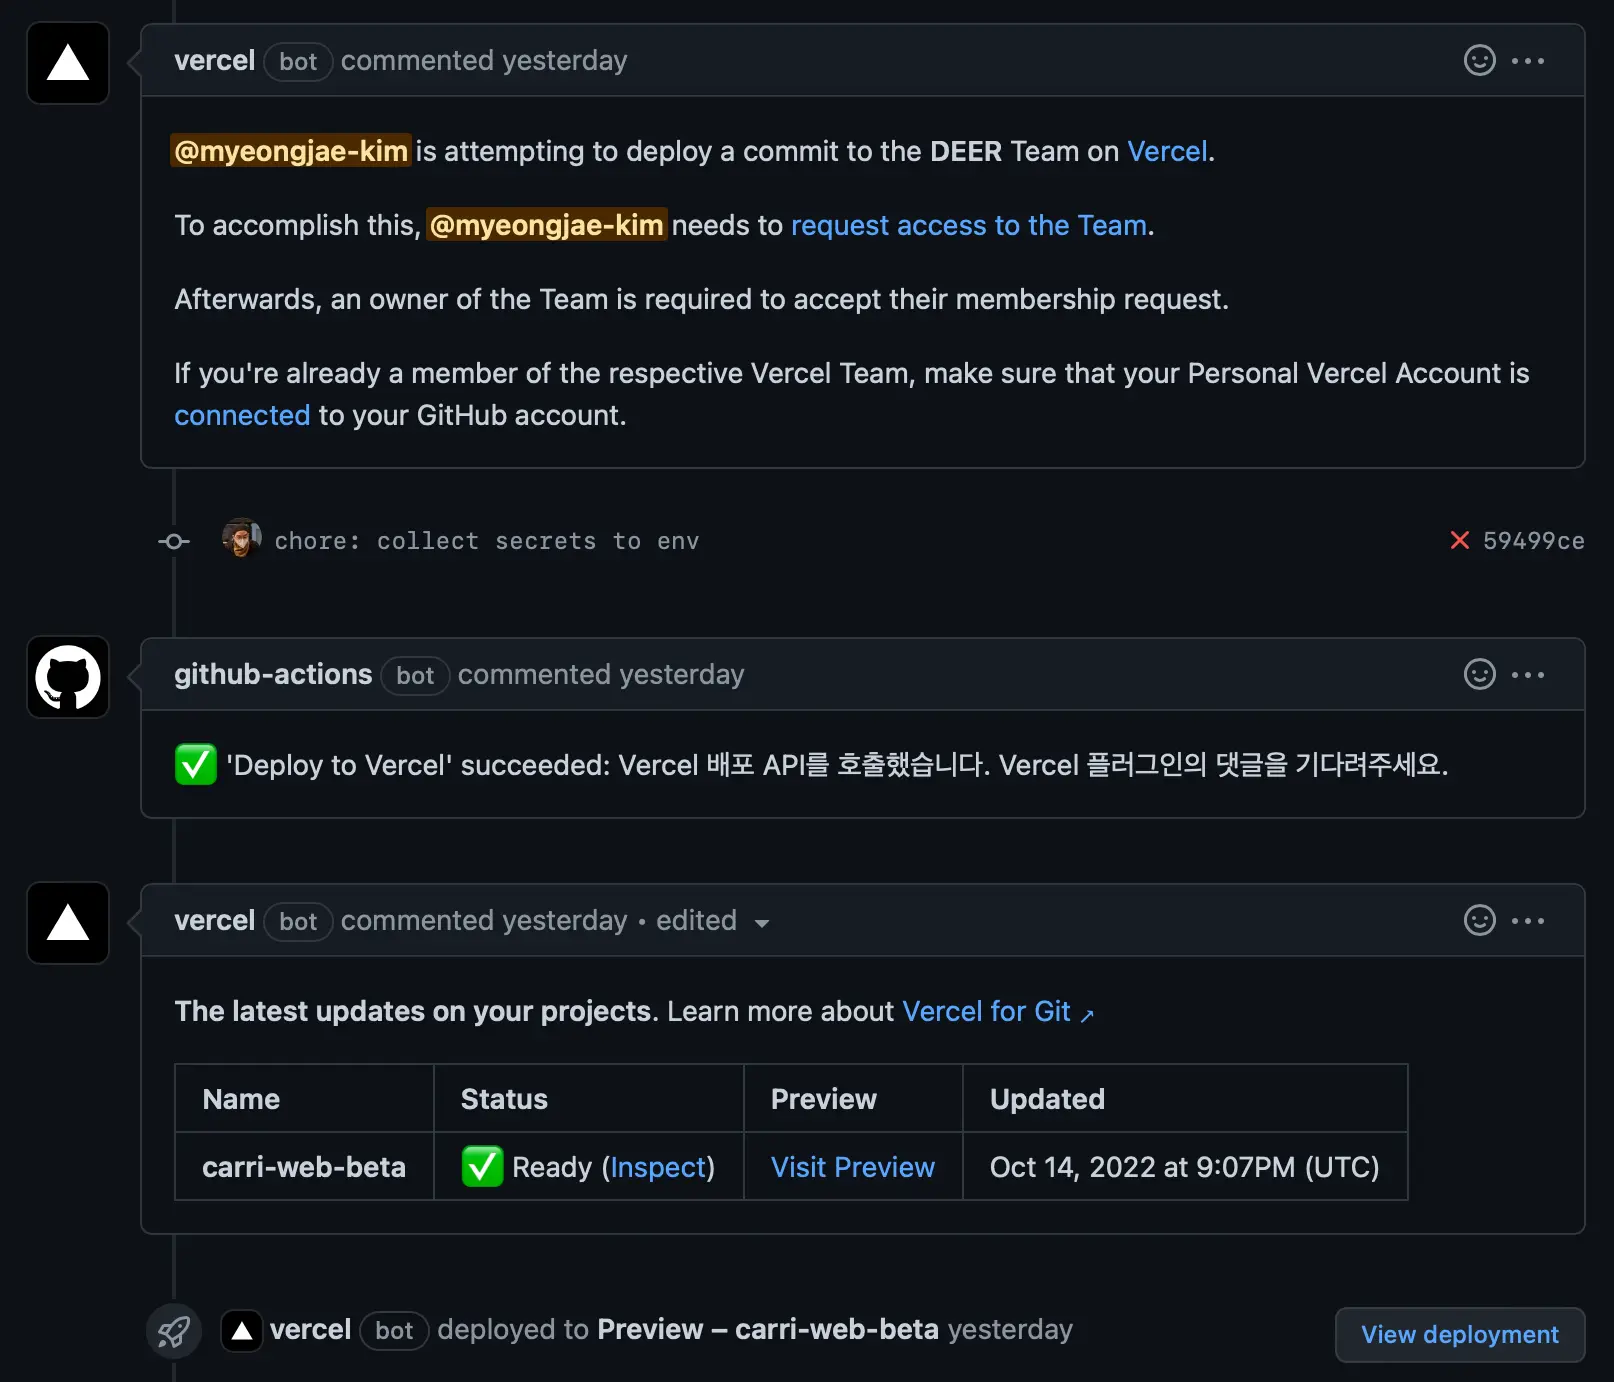Click 'Oct 14, 2022 at 9:07PM (UTC)' cell

1185,1166
